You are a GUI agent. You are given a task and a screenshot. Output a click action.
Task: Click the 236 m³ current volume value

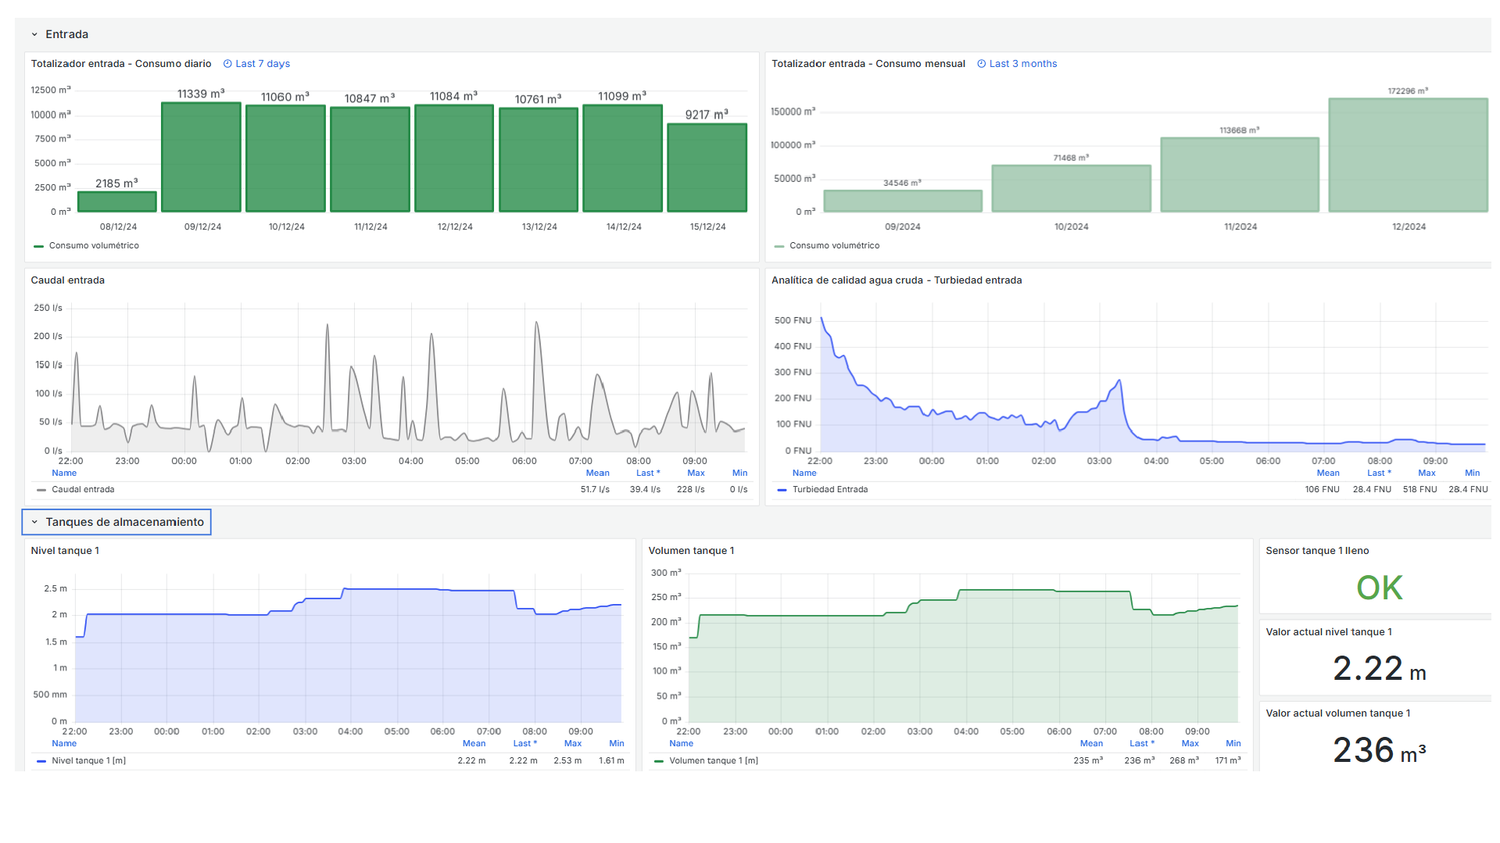[1379, 750]
